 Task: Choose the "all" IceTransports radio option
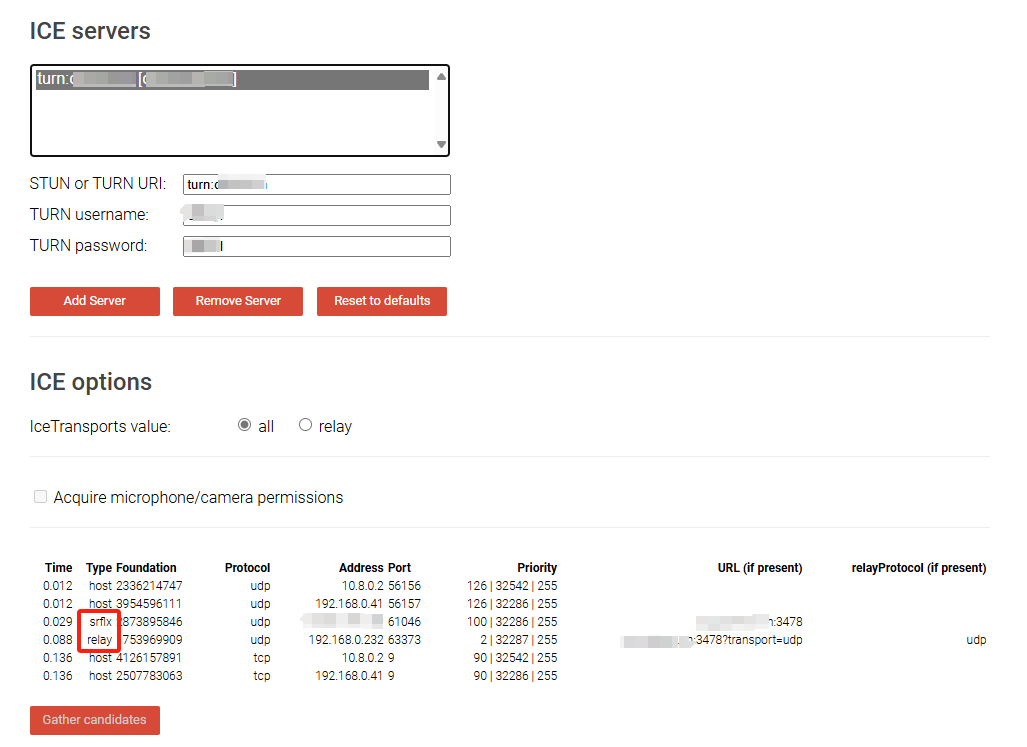coord(245,425)
